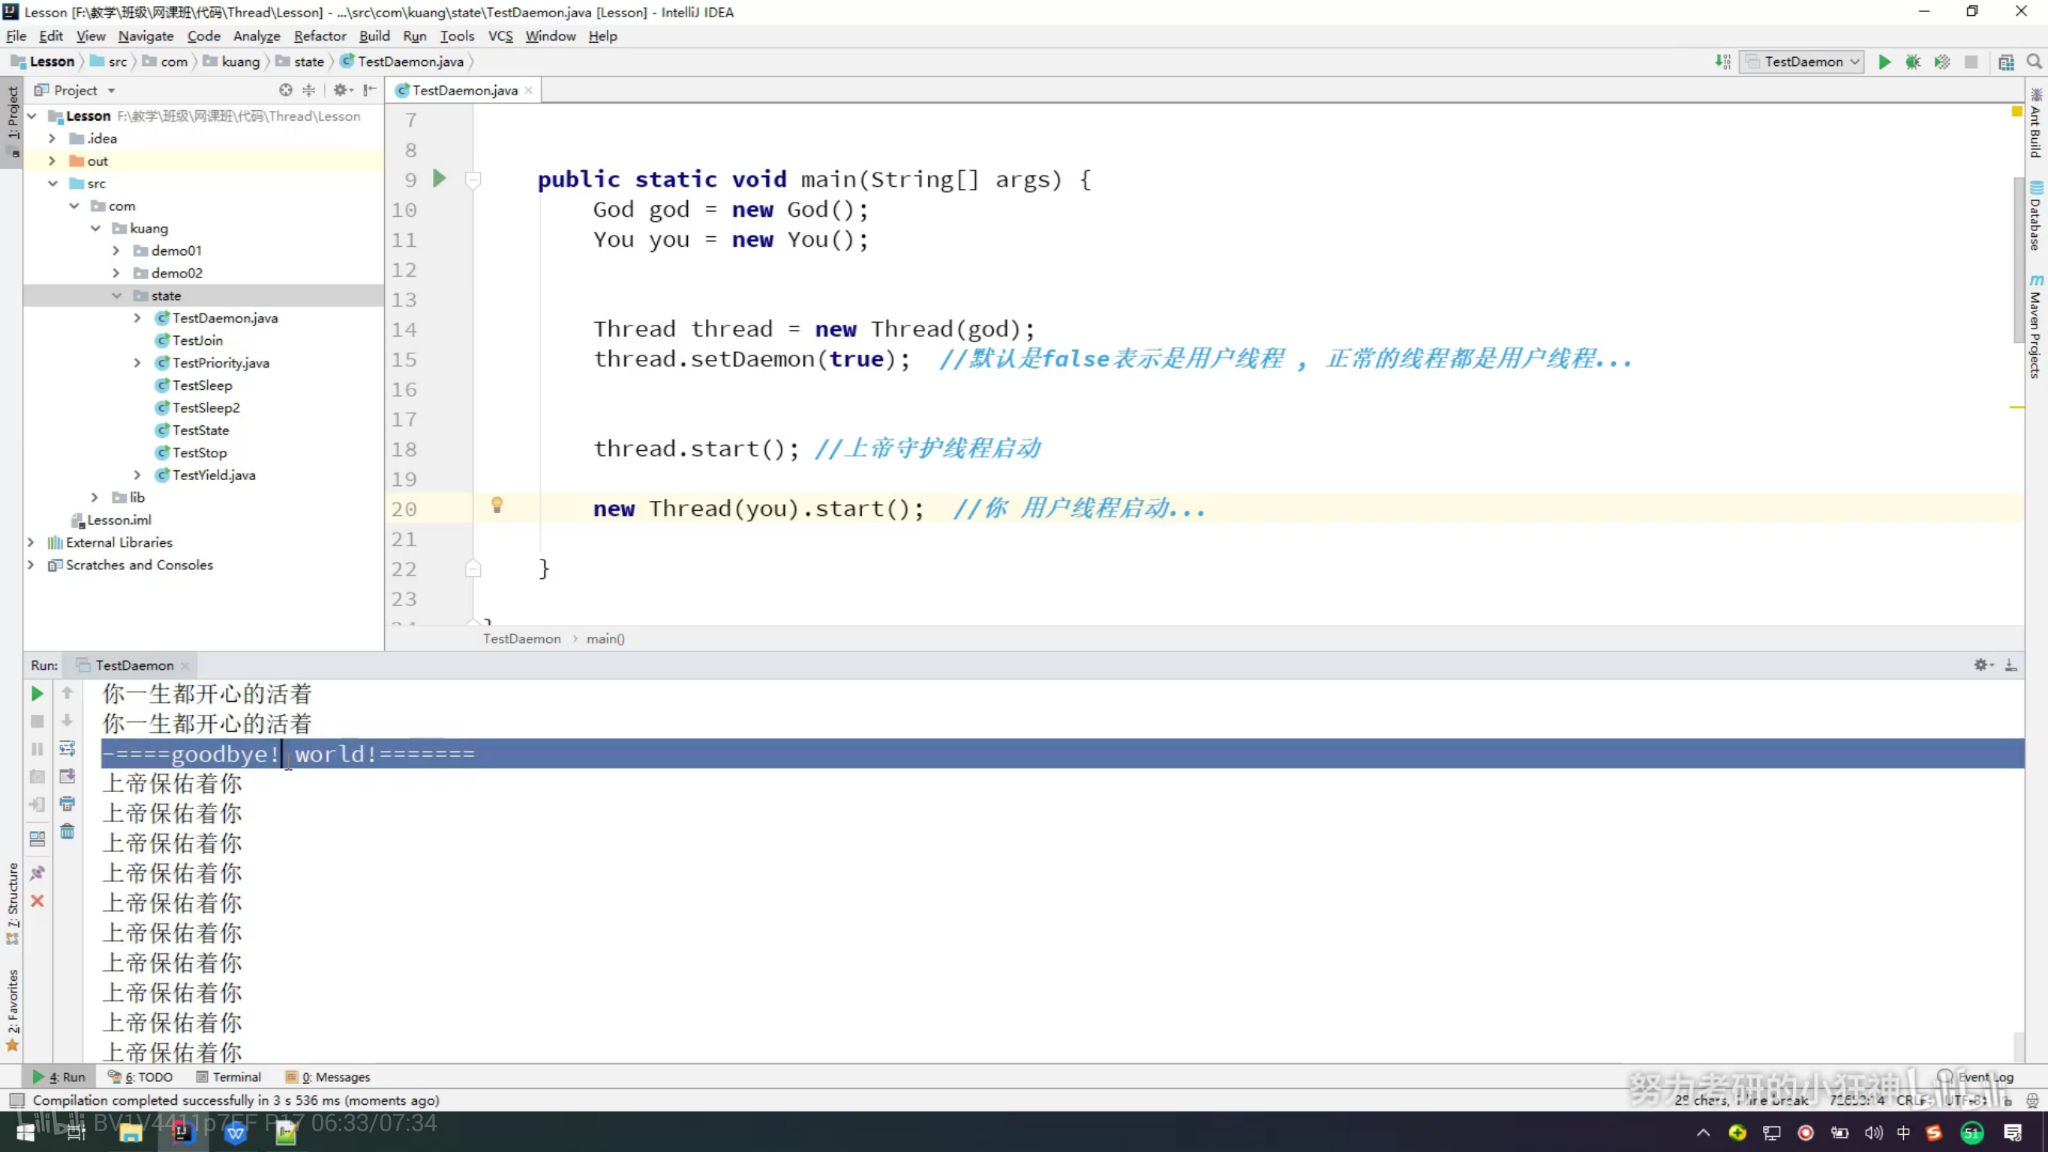2048x1152 pixels.
Task: Toggle tool window buttons in status bar corner
Action: click(17, 1101)
